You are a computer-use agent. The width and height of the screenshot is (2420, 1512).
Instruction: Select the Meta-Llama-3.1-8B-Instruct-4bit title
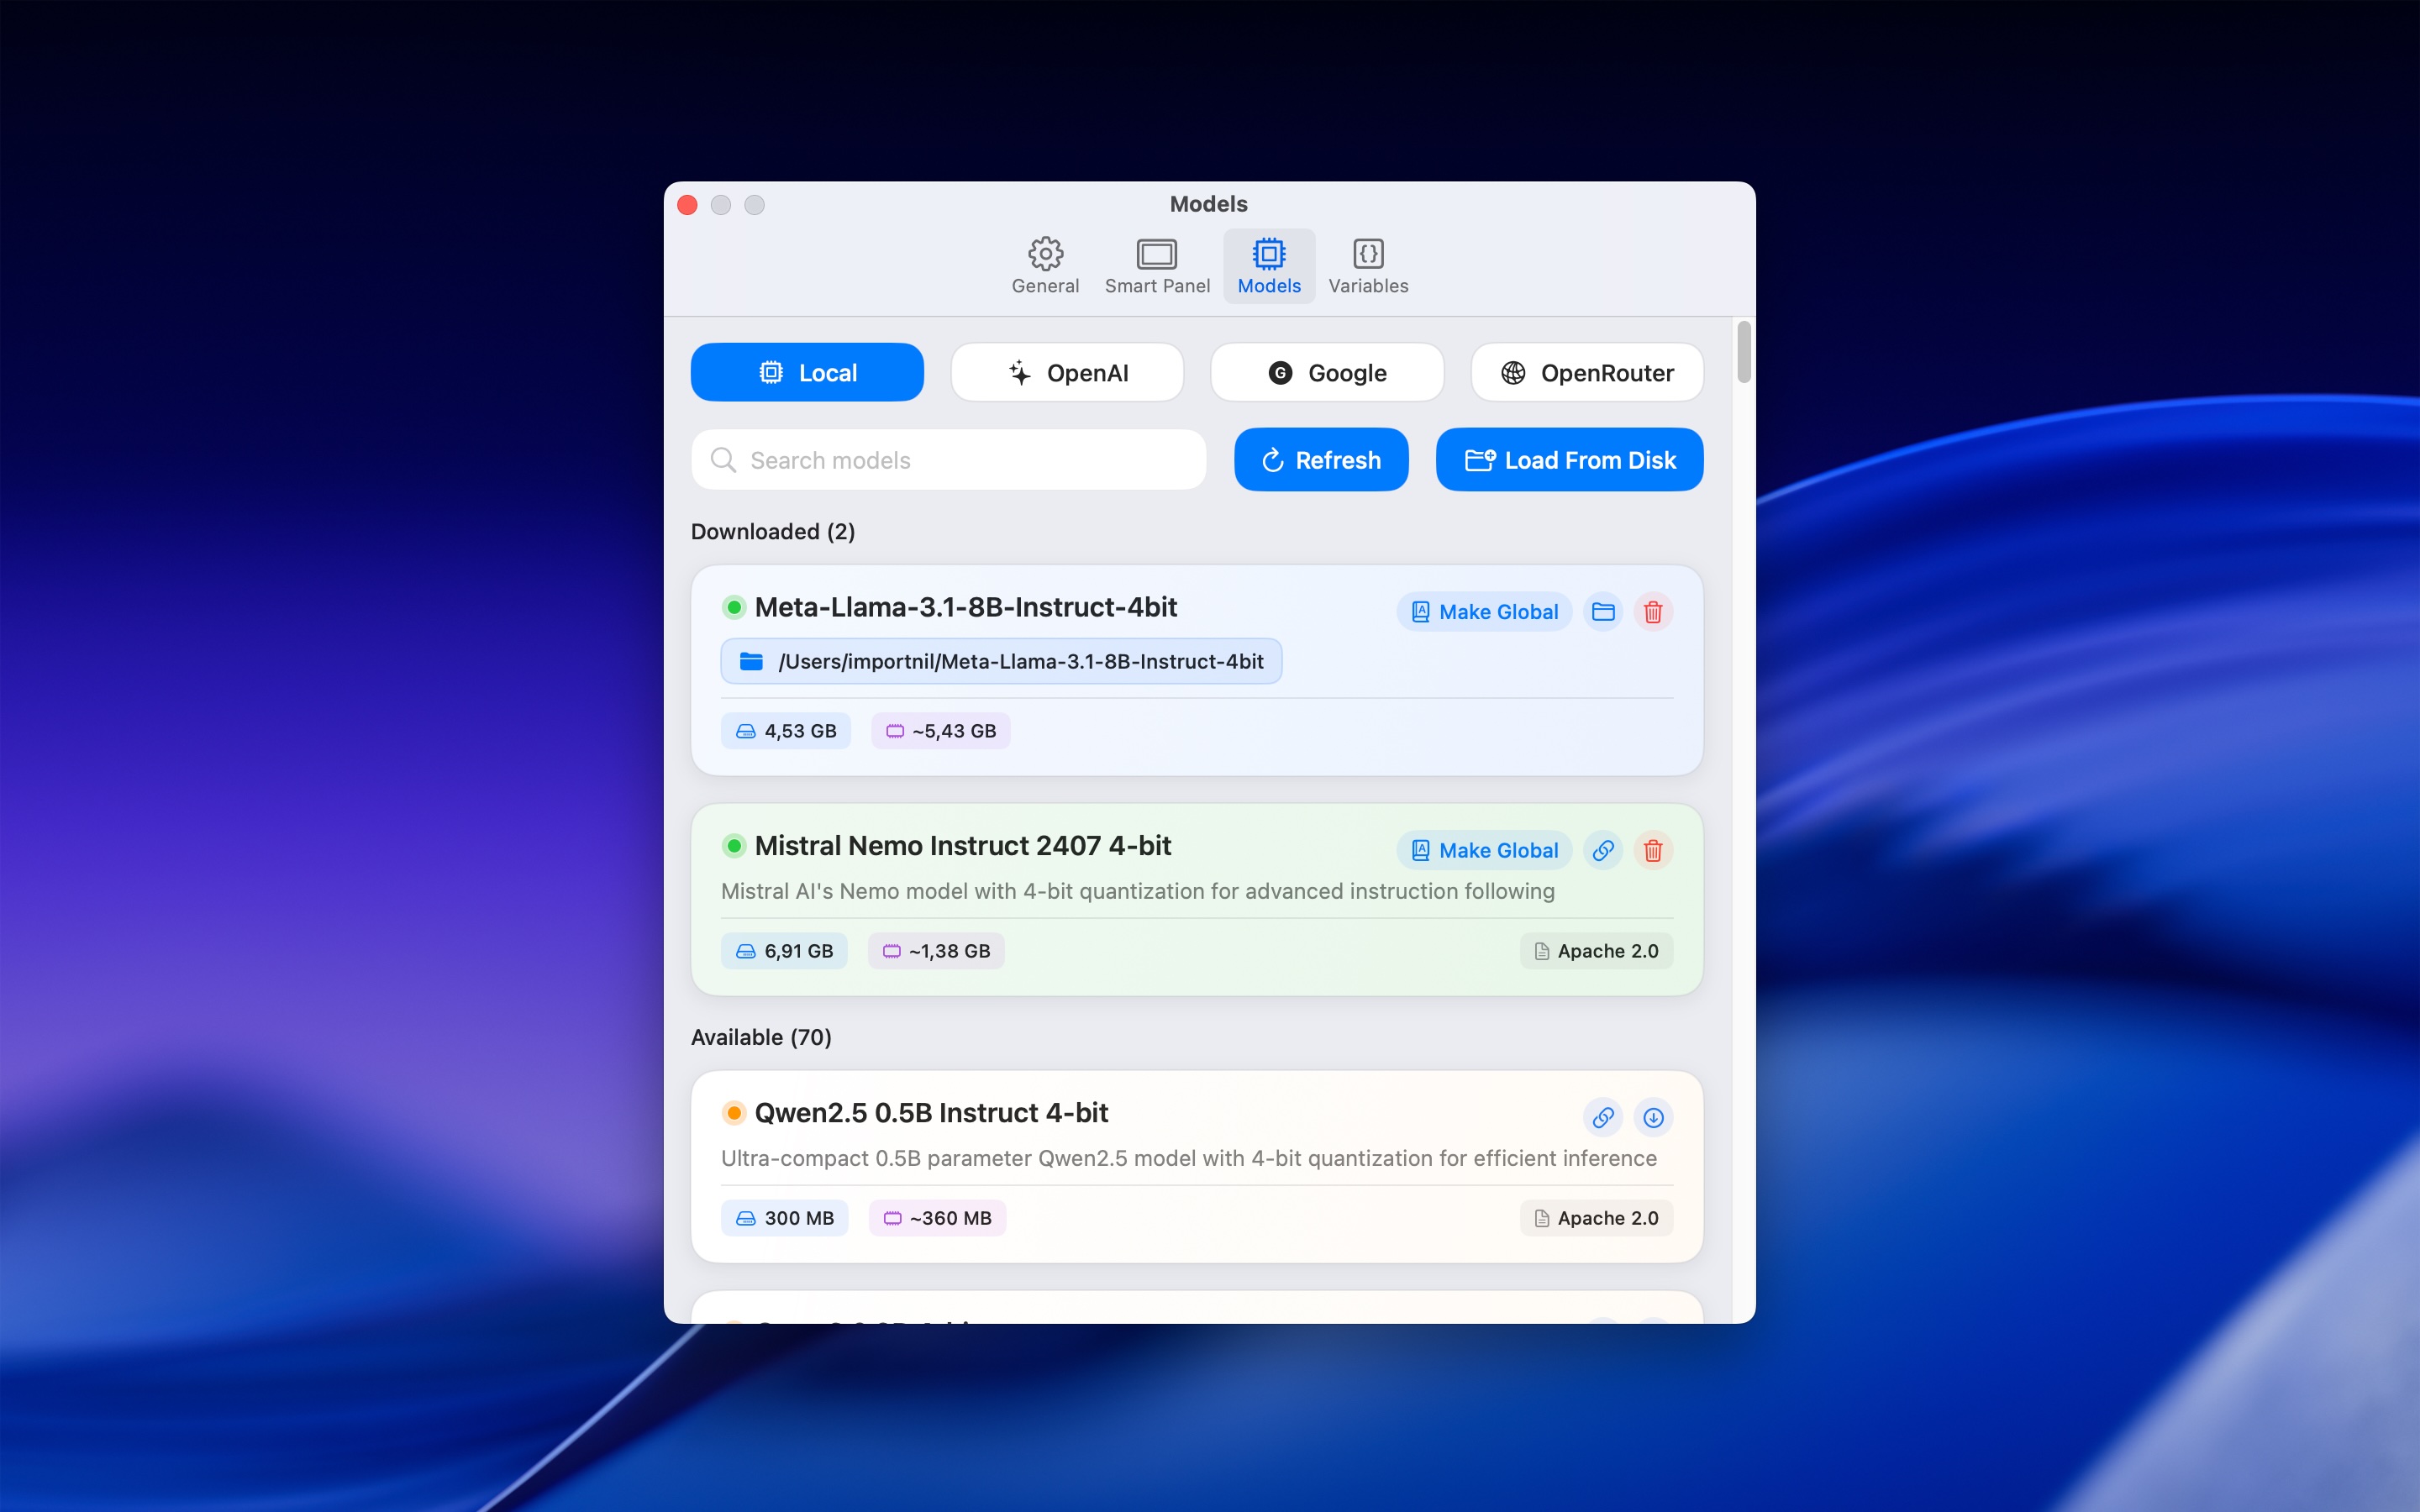click(x=965, y=607)
